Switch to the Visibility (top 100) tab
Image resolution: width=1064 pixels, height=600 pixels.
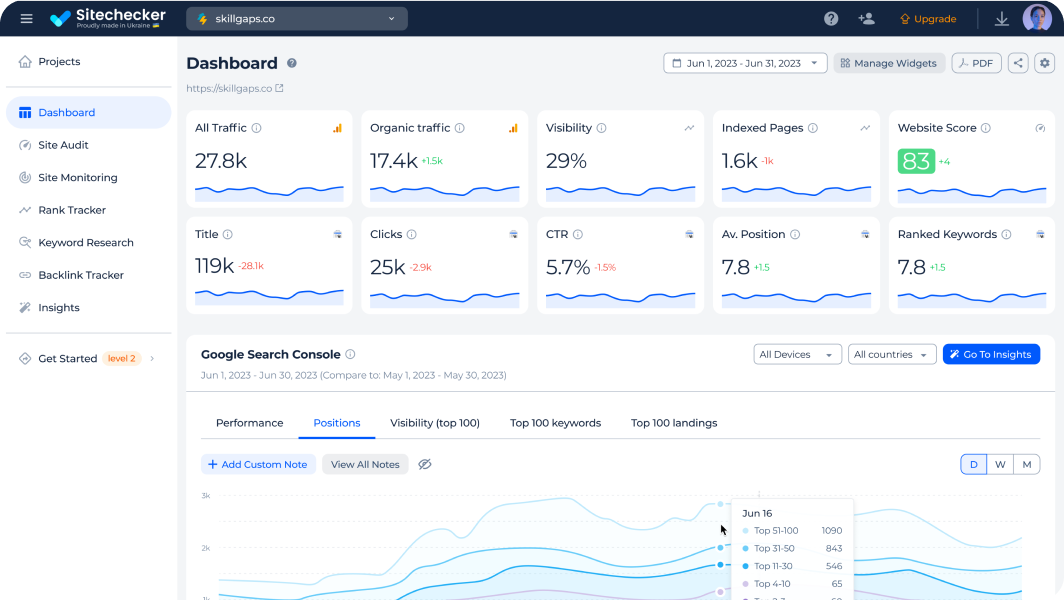pyautogui.click(x=435, y=423)
